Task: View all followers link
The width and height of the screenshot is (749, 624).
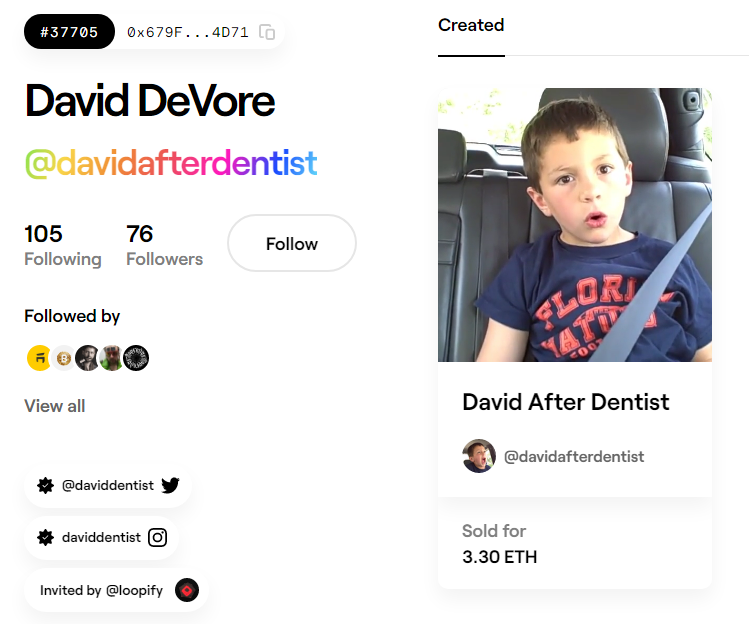Action: click(55, 406)
